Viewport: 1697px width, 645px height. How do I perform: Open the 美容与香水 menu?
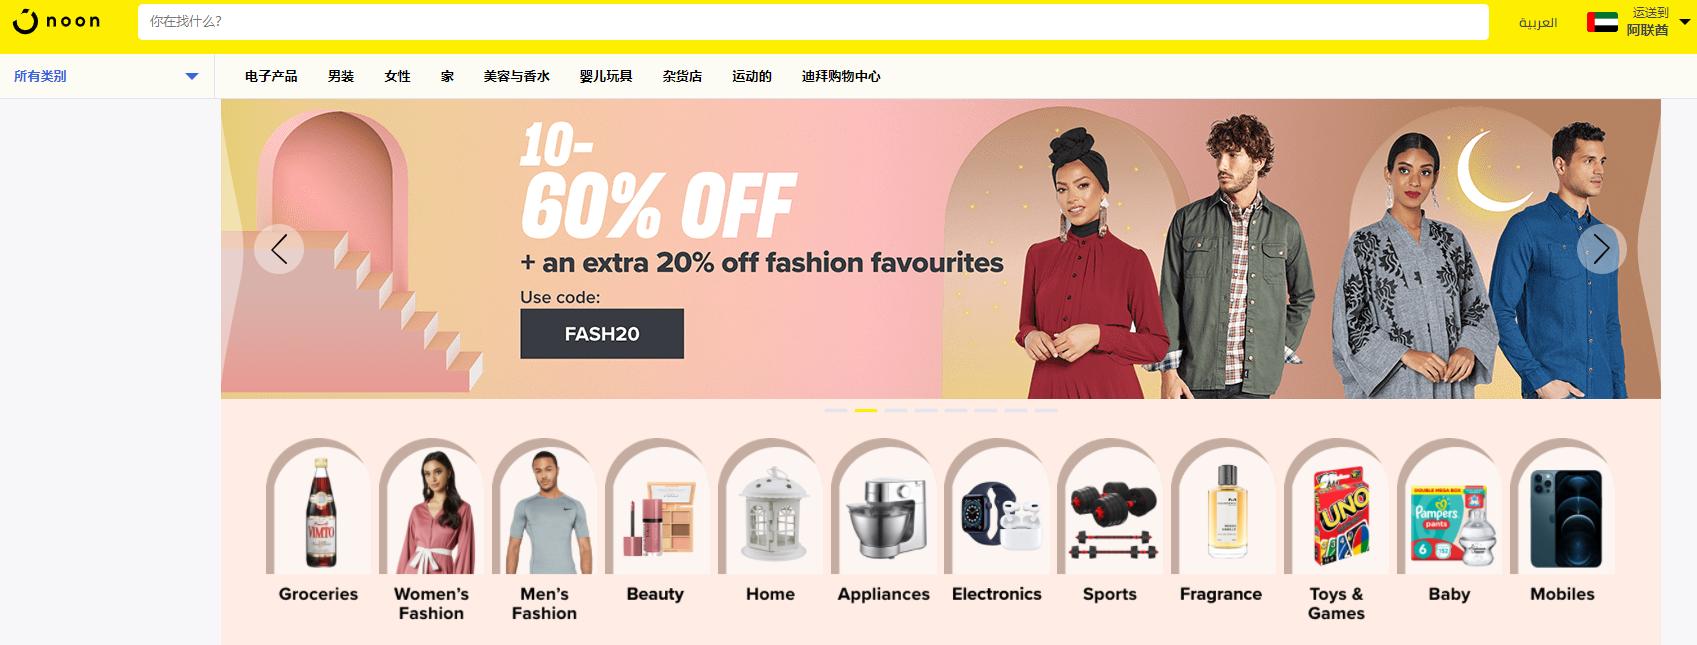[x=516, y=76]
